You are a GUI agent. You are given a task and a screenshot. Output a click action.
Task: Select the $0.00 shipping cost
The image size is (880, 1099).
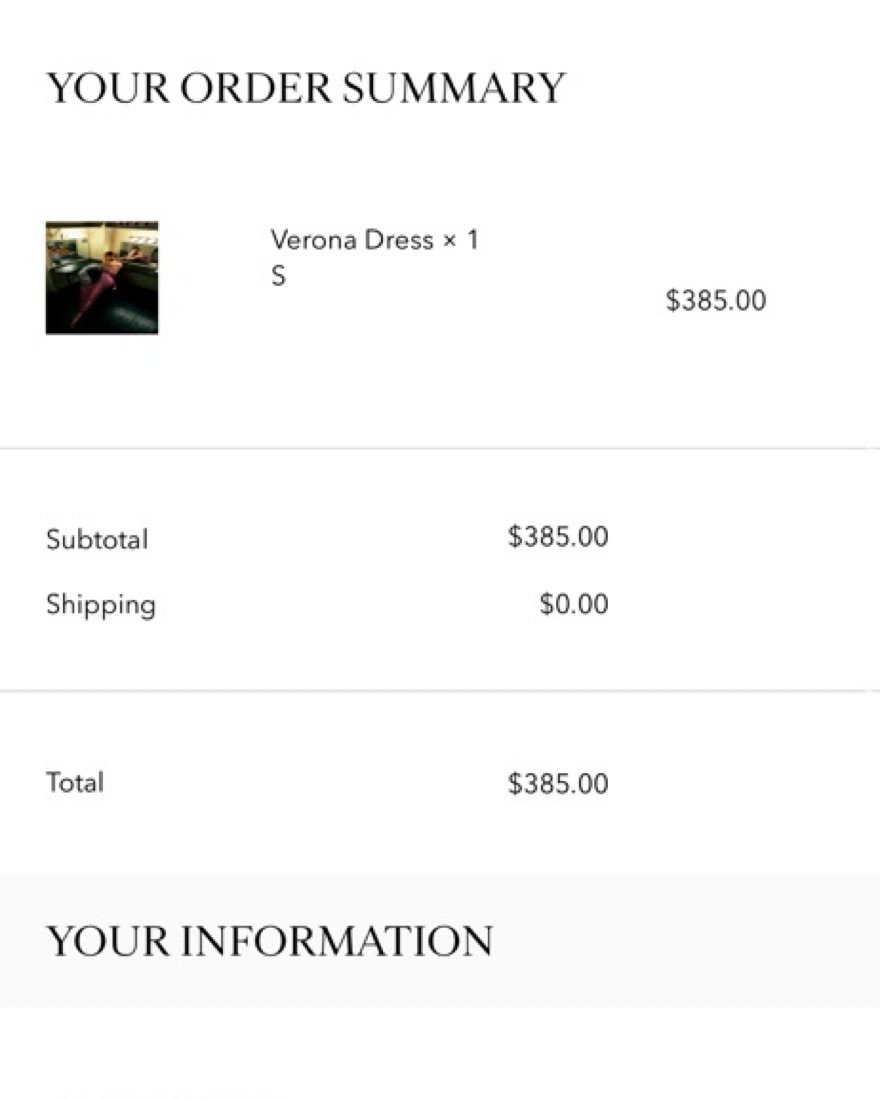coord(574,604)
